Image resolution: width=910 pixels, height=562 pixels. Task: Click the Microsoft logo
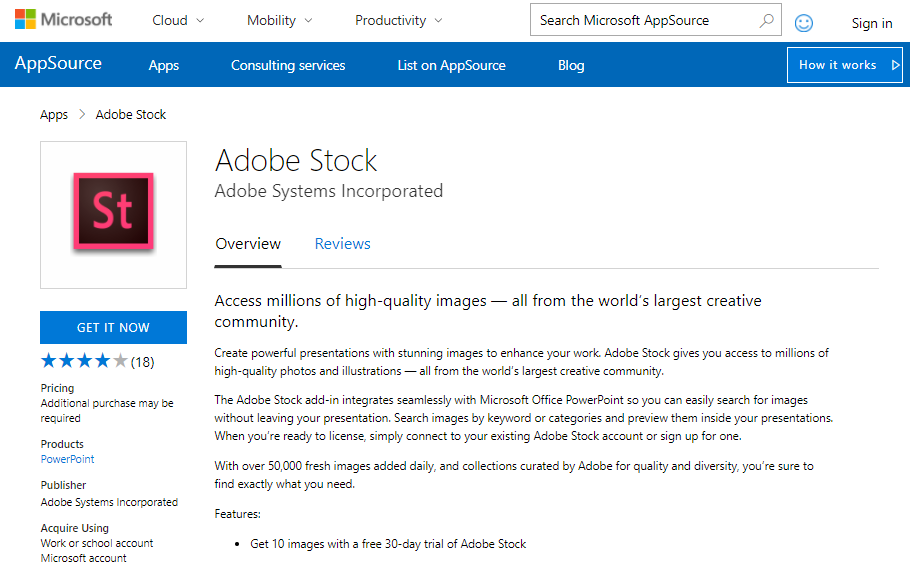[x=63, y=20]
